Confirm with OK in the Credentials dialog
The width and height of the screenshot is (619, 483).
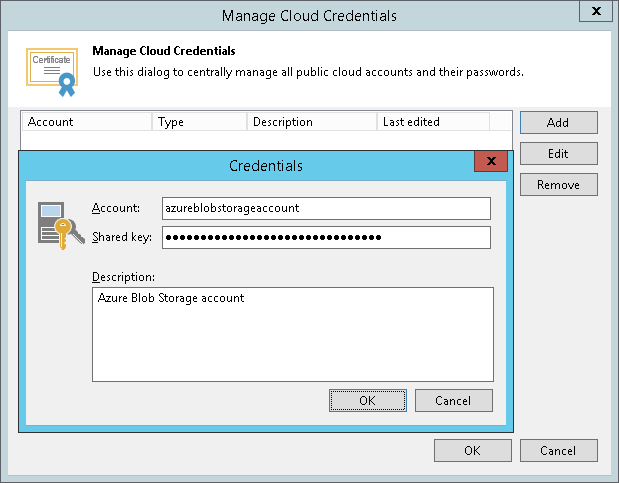coord(367,400)
